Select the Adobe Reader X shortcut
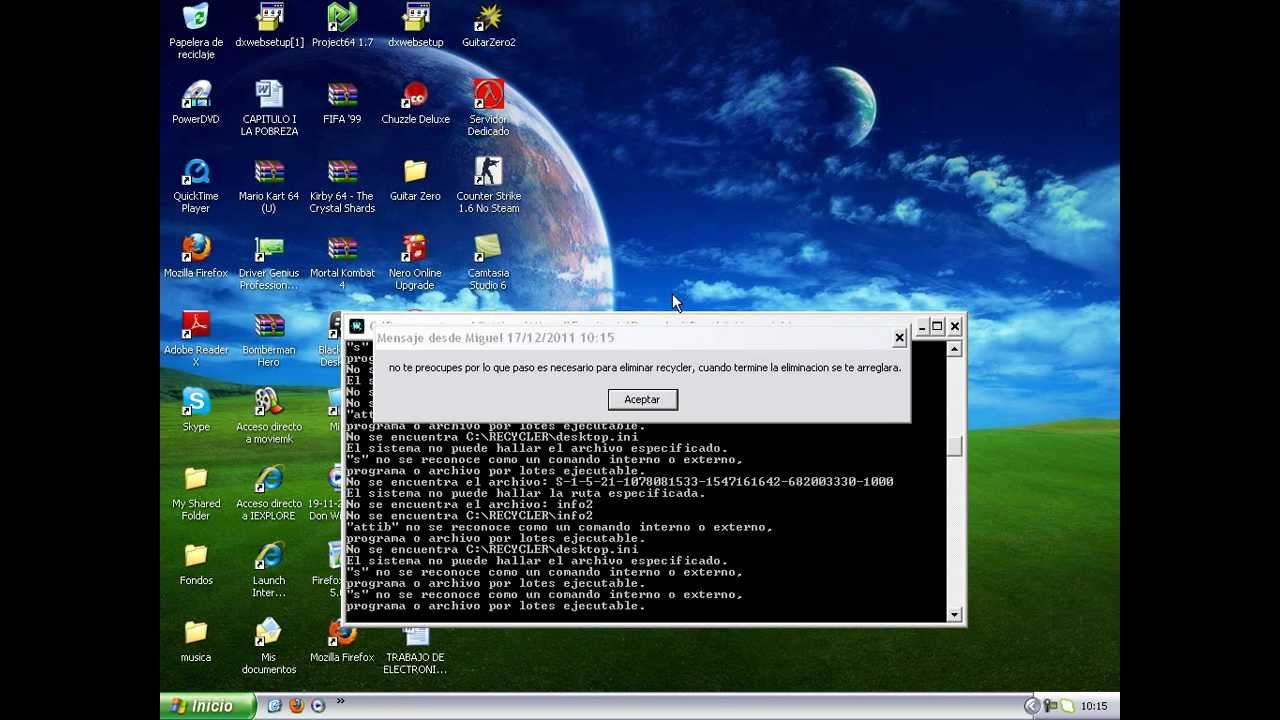The image size is (1280, 720). click(x=196, y=340)
